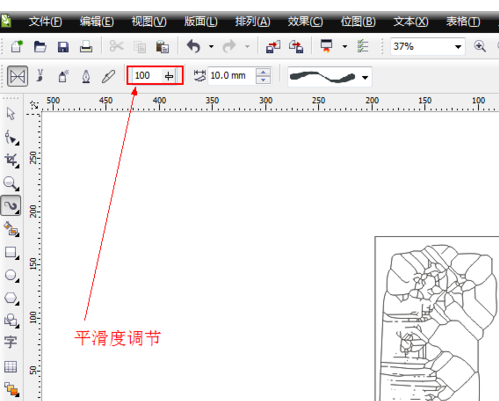This screenshot has width=499, height=401.
Task: Select the brush artistic media mode
Action: pyautogui.click(x=40, y=76)
